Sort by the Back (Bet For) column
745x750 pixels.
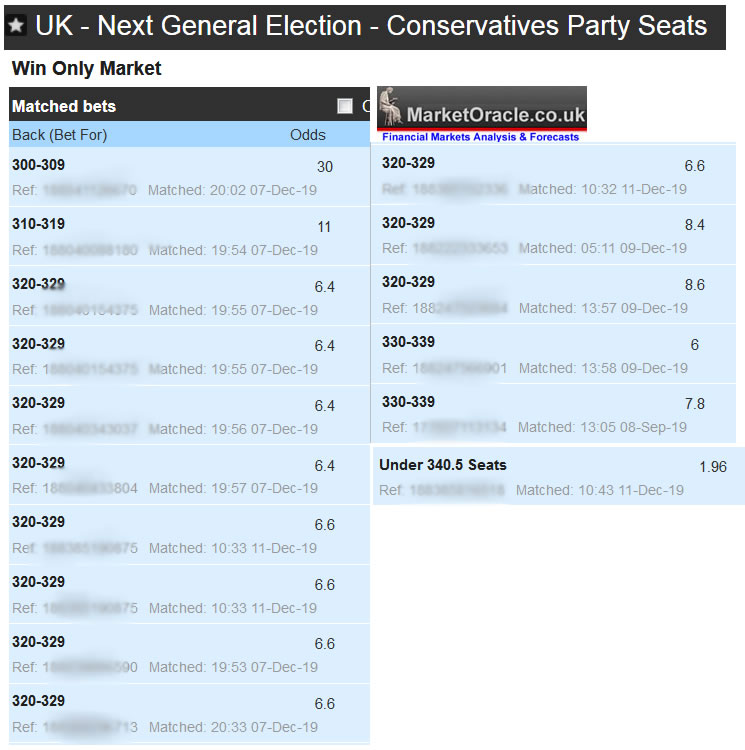[x=60, y=134]
